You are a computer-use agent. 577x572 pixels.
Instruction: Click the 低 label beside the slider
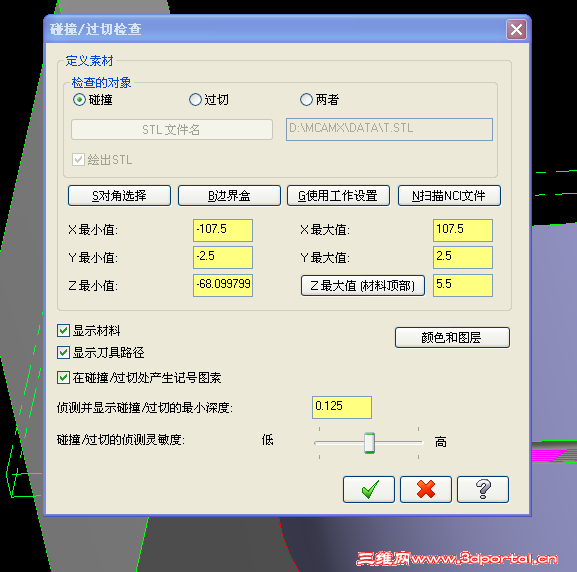tap(268, 439)
